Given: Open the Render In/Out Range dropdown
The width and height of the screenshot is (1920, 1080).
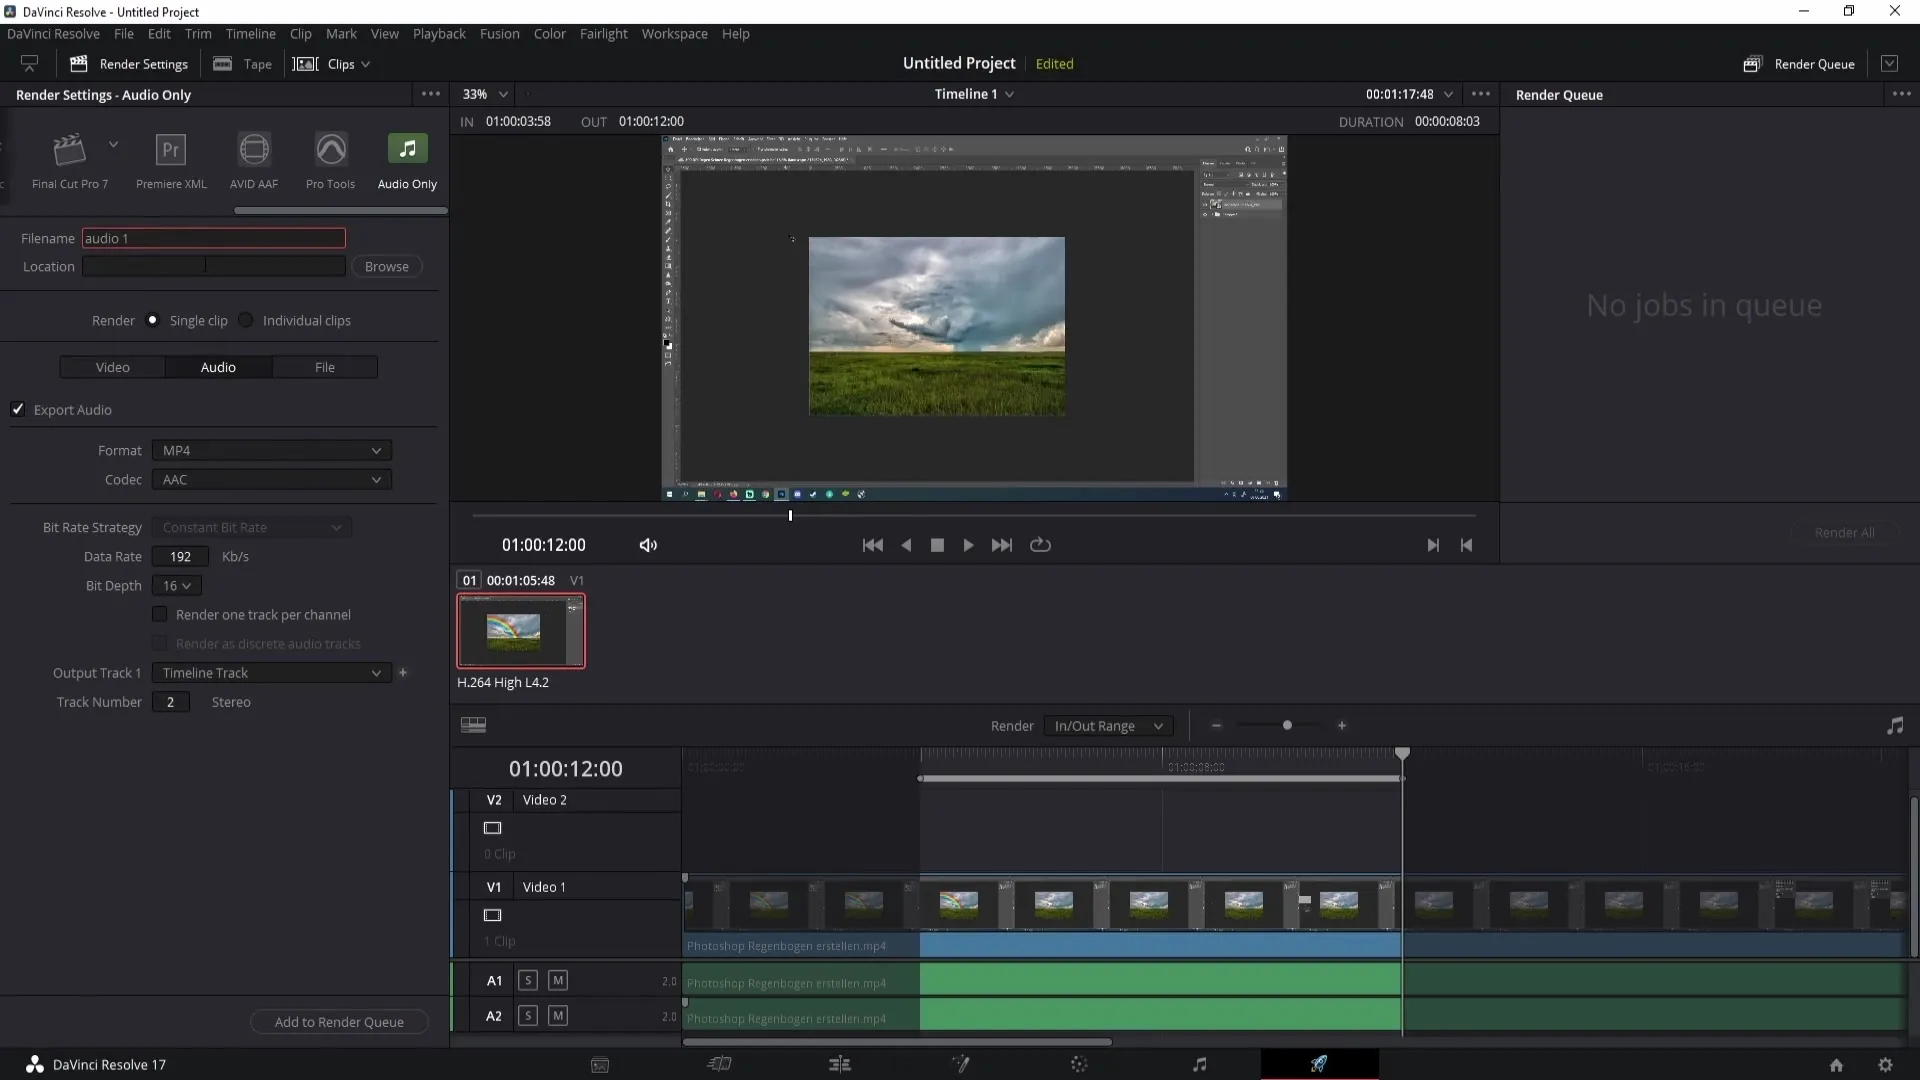Looking at the screenshot, I should click(1108, 726).
